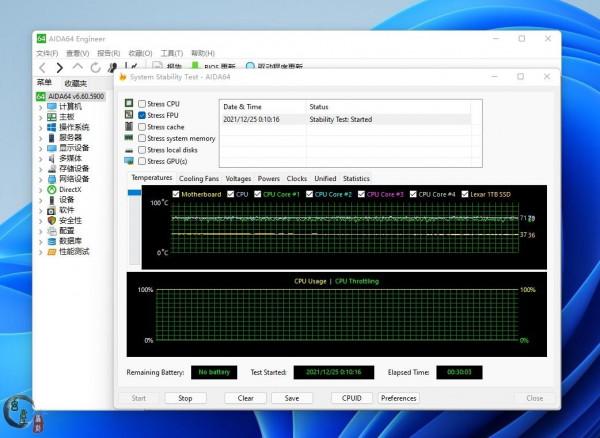Viewport: 600px width, 438px height.
Task: Click the 安全性 shield icon
Action: tap(51, 220)
